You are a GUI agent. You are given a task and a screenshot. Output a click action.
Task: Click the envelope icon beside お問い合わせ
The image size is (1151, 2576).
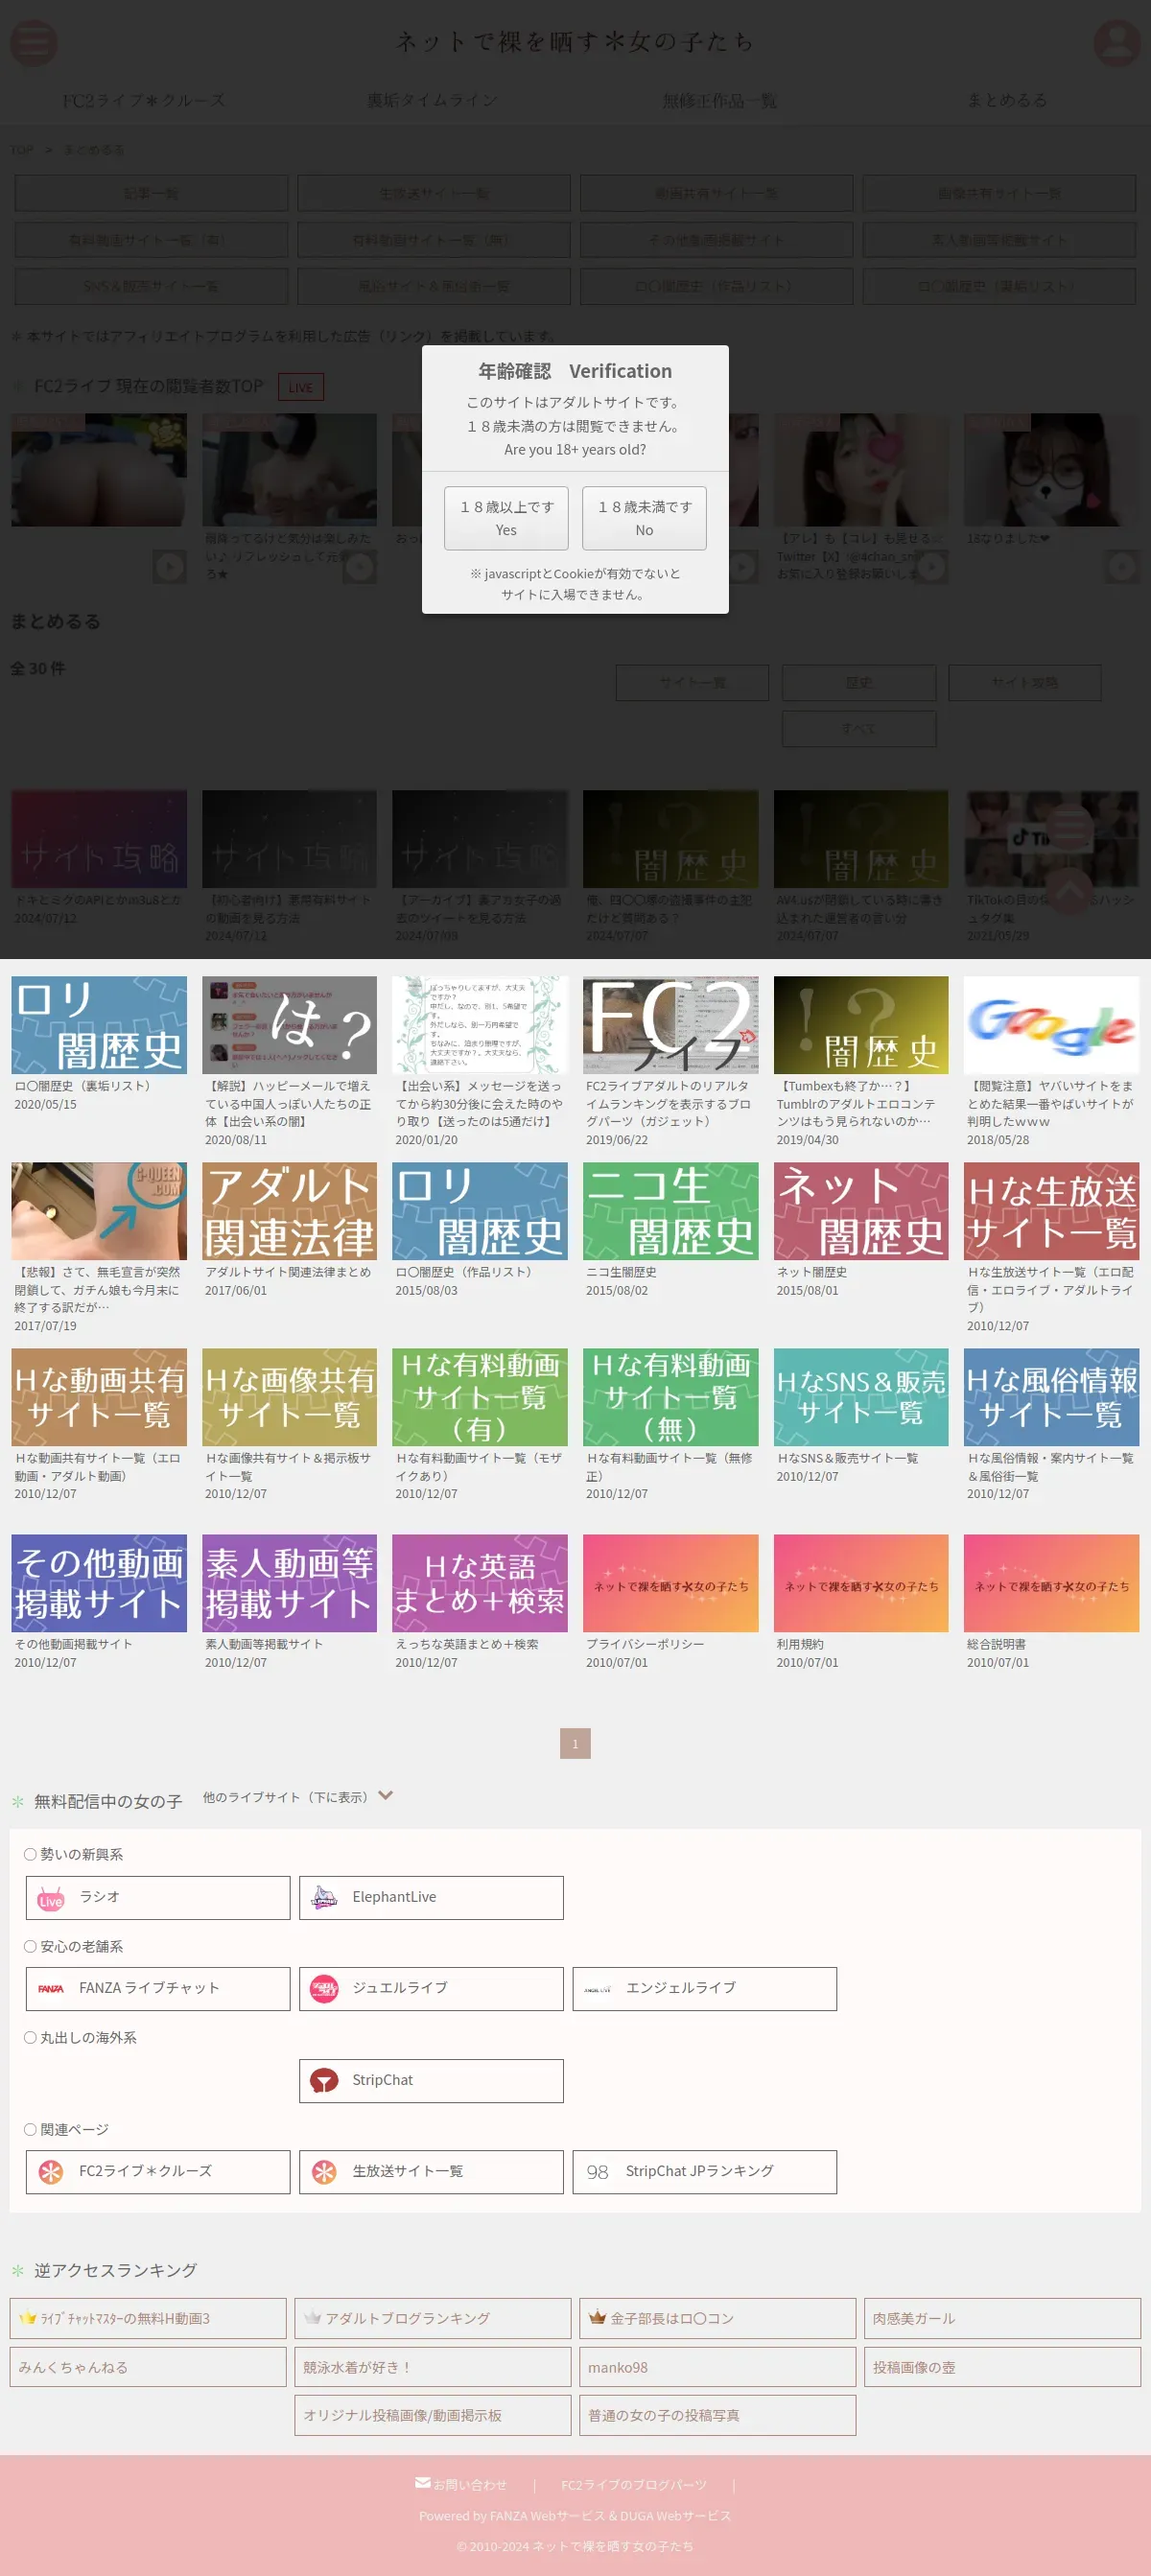pos(423,2483)
